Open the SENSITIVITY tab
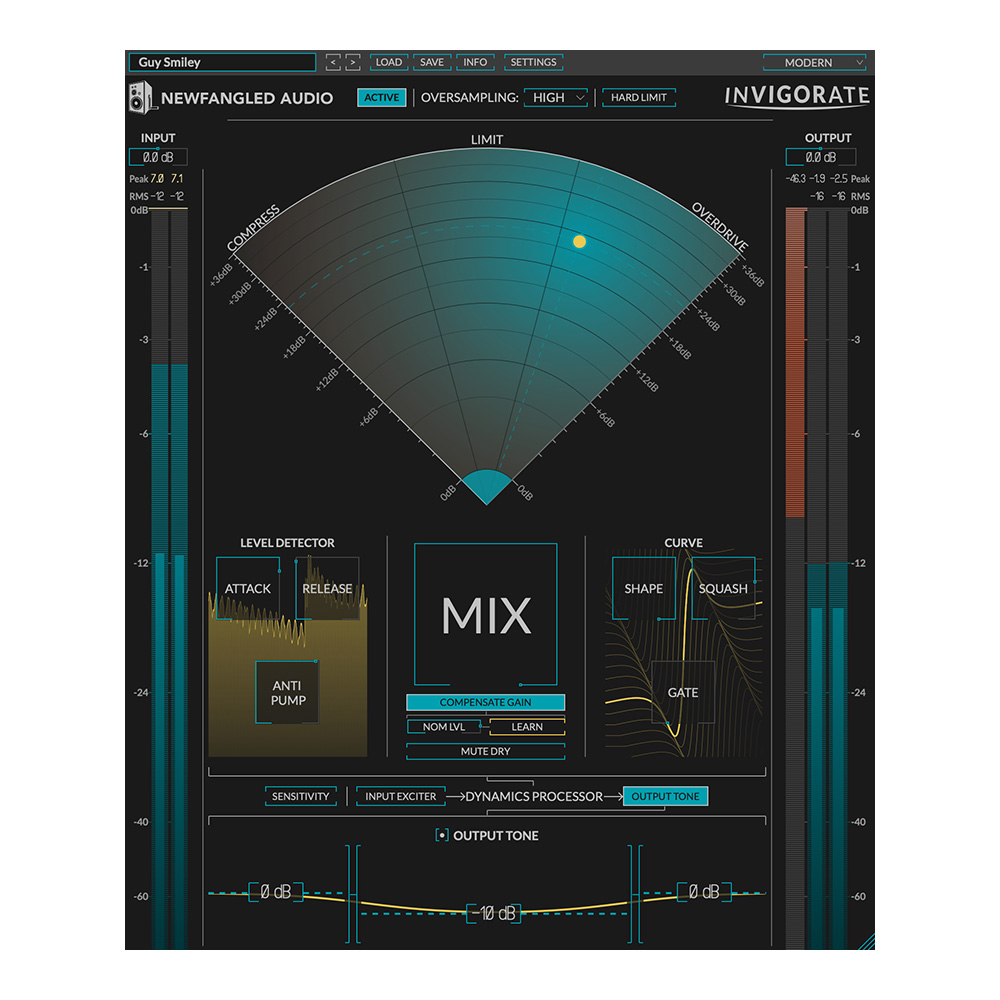Screen dimensions: 1000x1000 click(300, 797)
